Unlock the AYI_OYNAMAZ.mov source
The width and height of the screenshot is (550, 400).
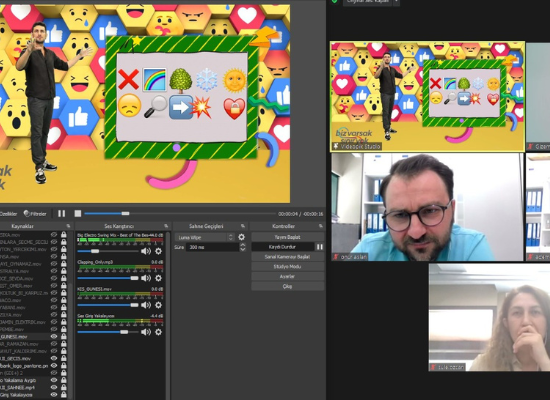click(63, 264)
